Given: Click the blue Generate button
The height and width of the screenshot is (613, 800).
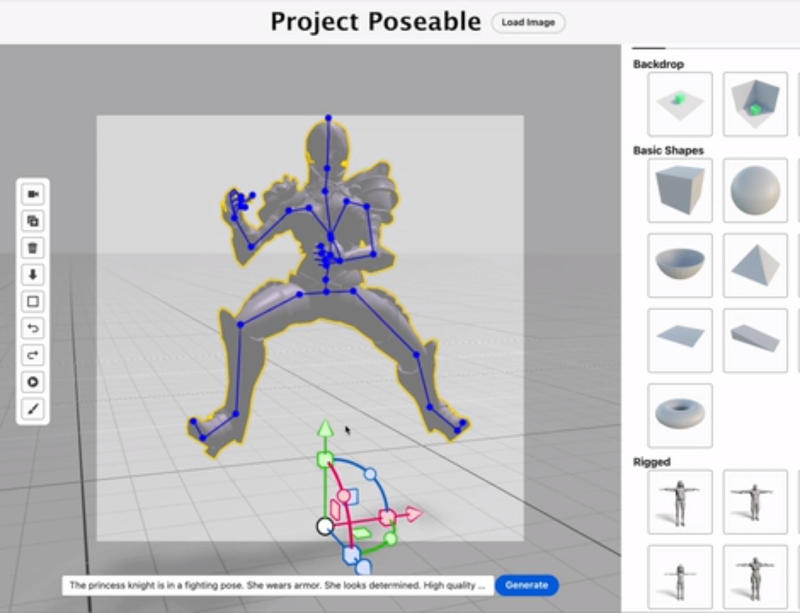Looking at the screenshot, I should [526, 585].
